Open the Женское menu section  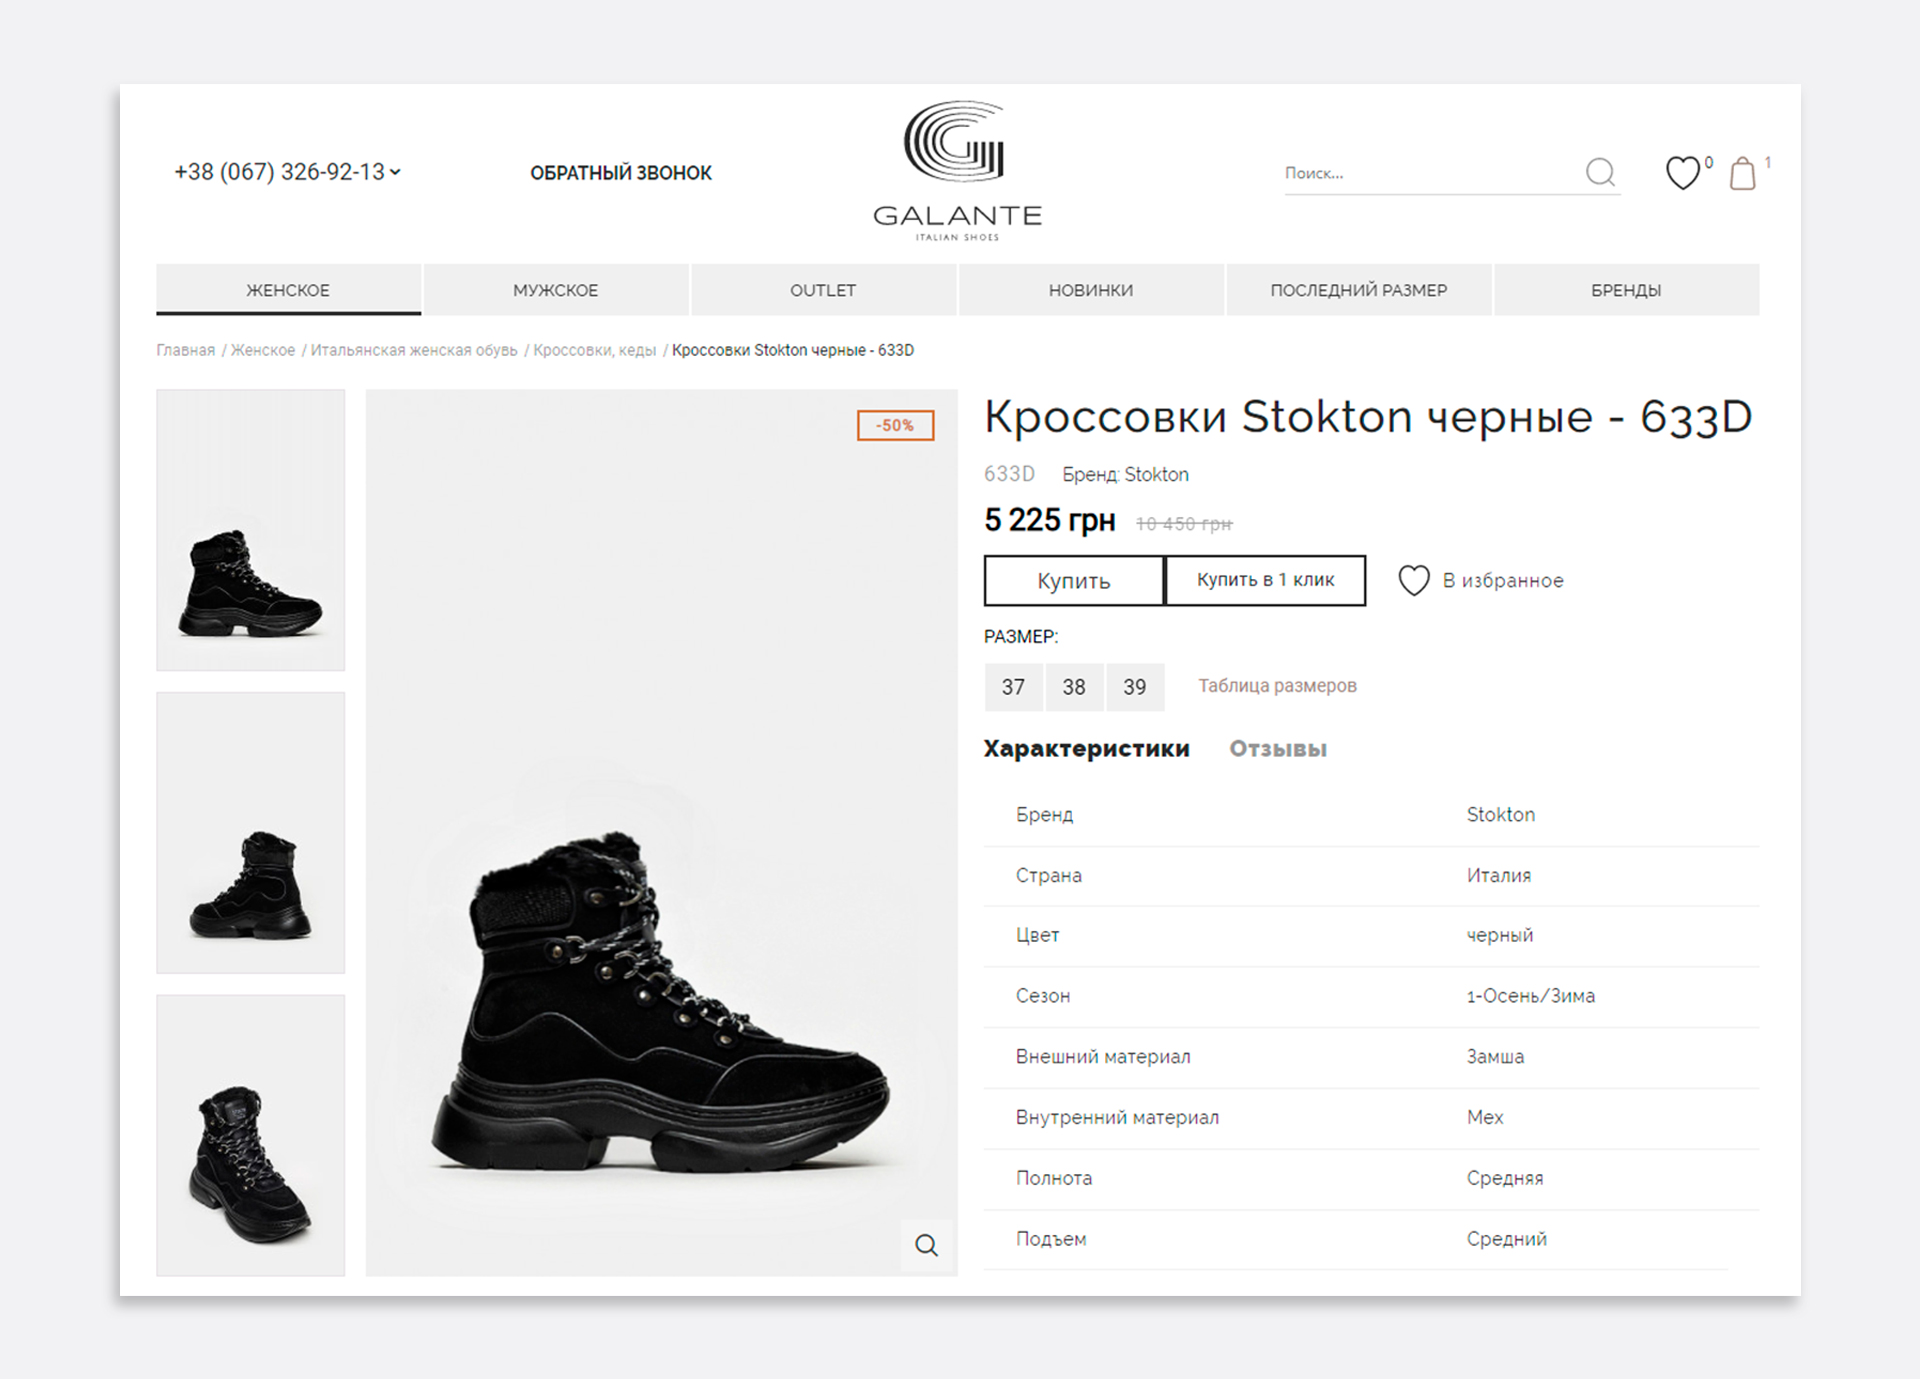click(x=288, y=290)
